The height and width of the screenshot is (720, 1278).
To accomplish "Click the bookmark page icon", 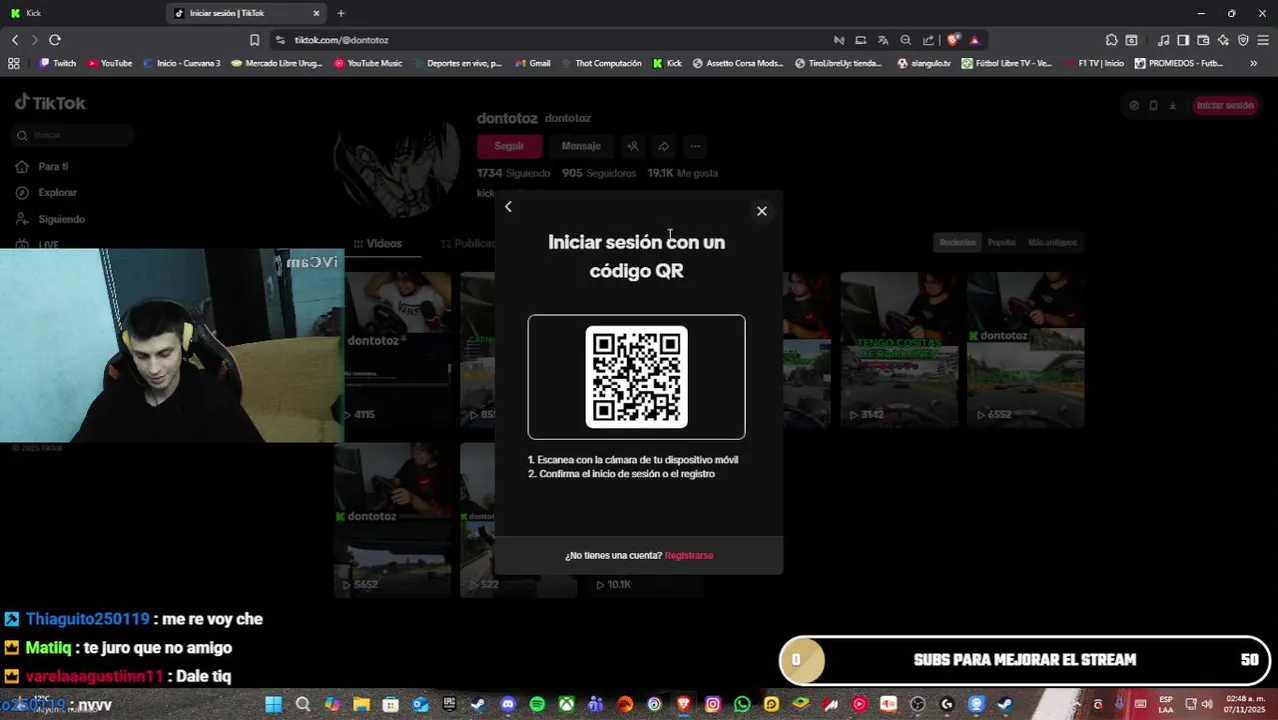I will 254,40.
